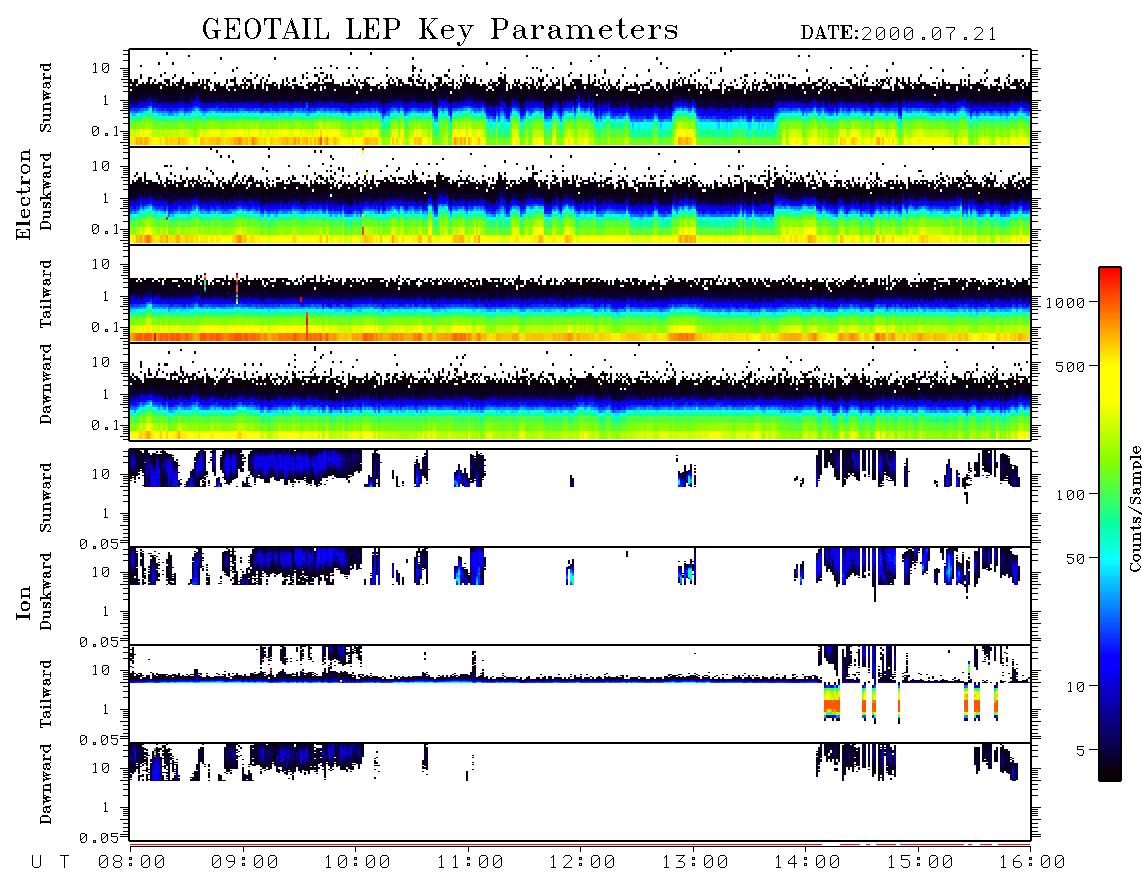Click the U T axis label
1142x880 pixels.
[x=50, y=862]
